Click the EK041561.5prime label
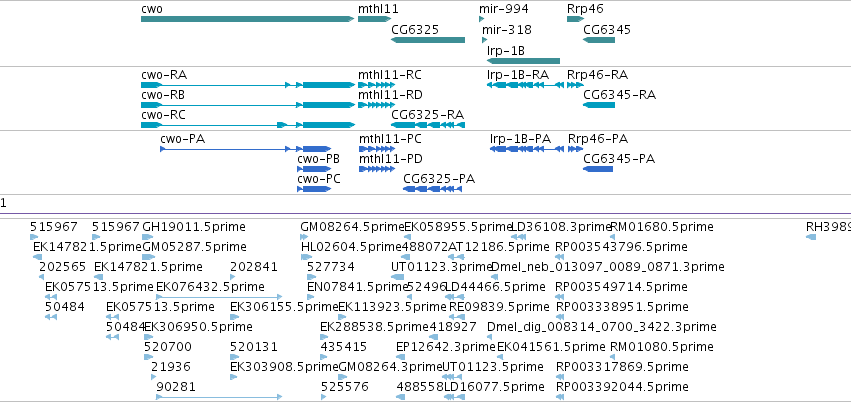The height and width of the screenshot is (402, 851). point(551,347)
